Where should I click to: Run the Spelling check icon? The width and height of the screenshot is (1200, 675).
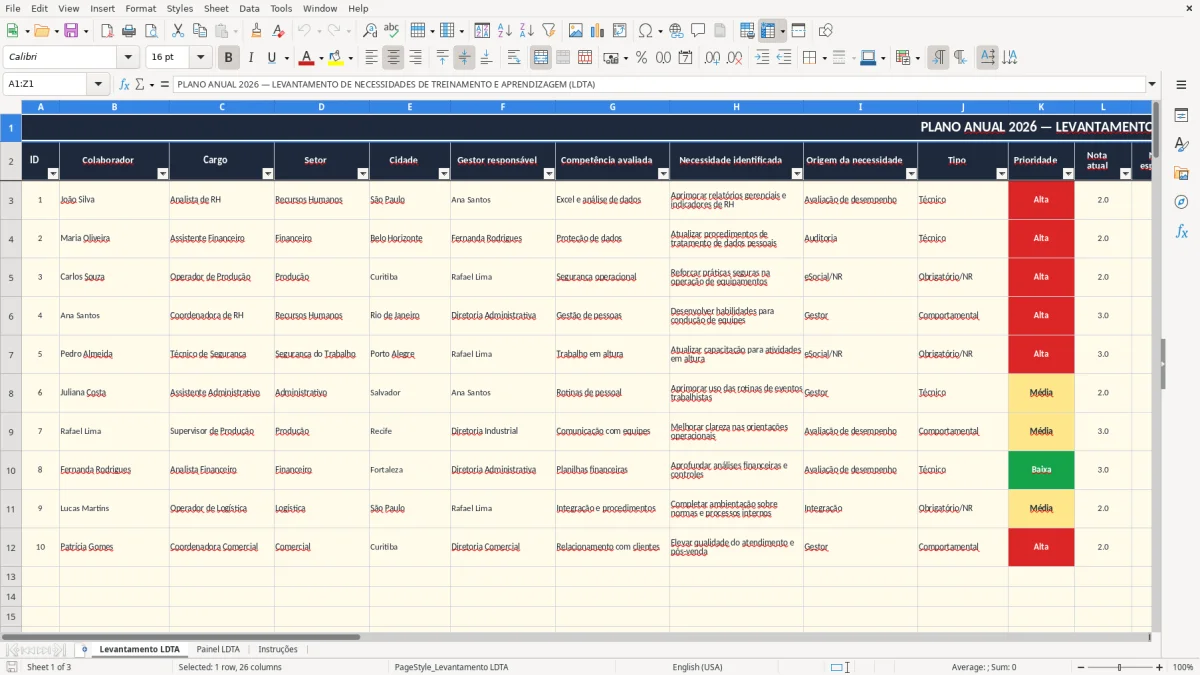(x=392, y=31)
